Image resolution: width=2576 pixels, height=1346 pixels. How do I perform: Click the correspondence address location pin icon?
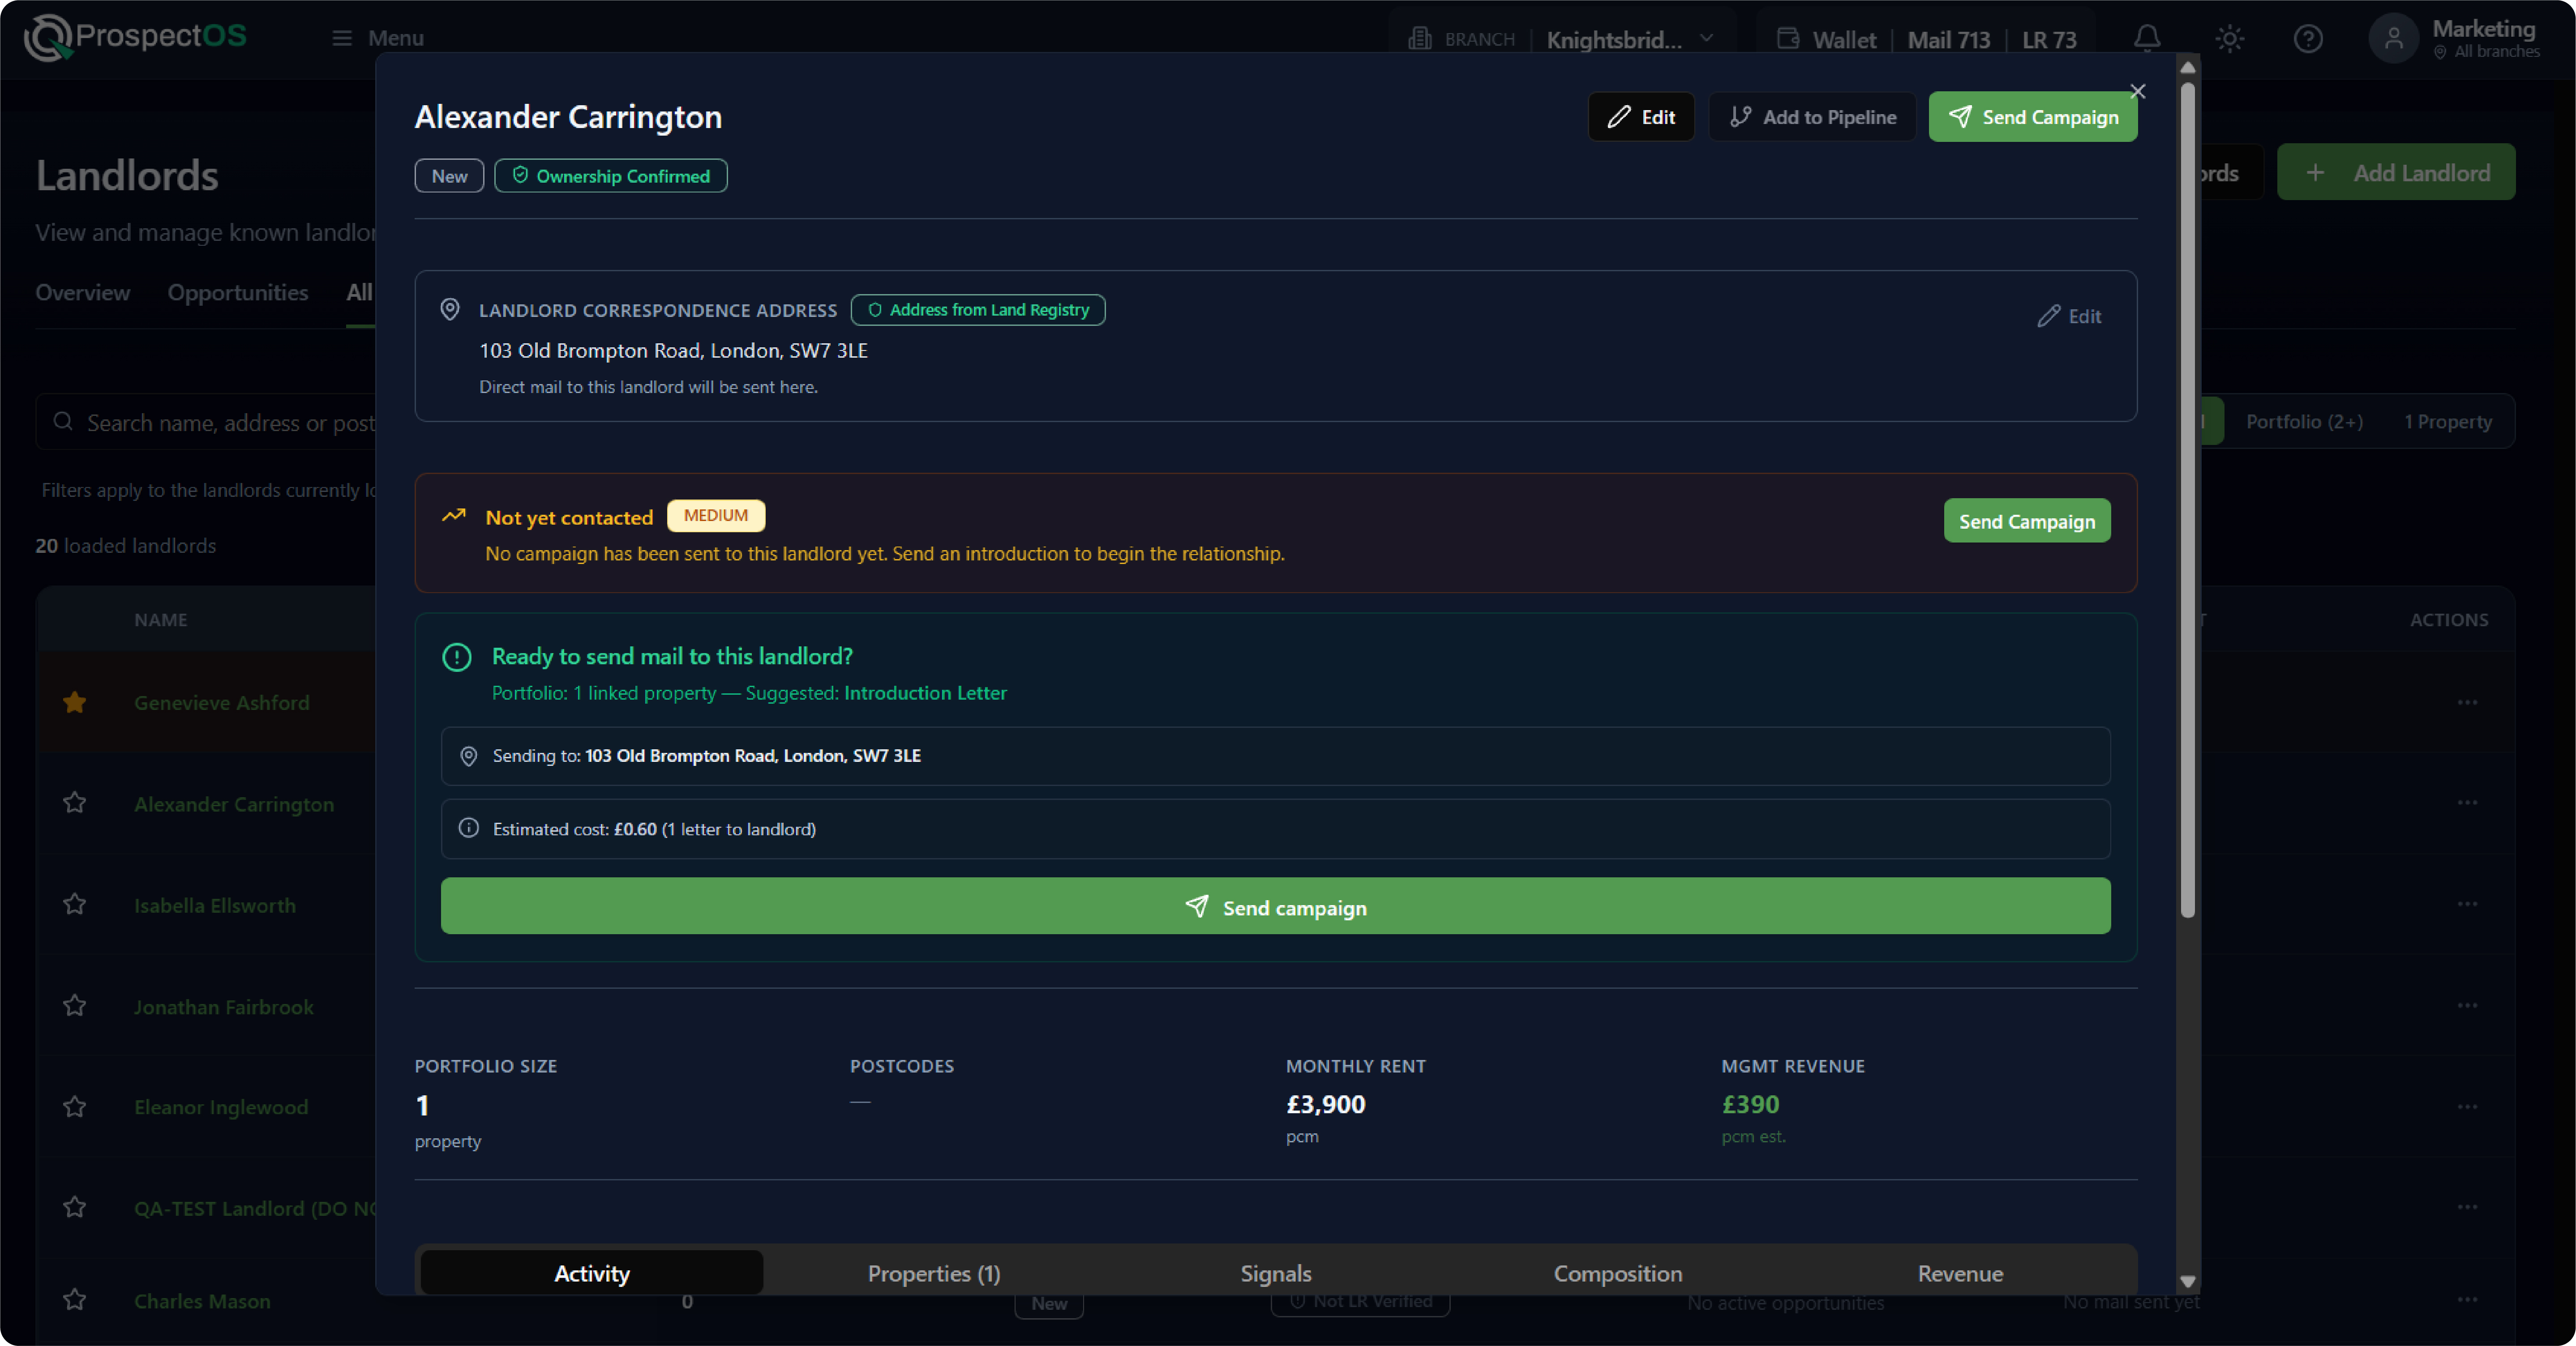click(x=450, y=310)
